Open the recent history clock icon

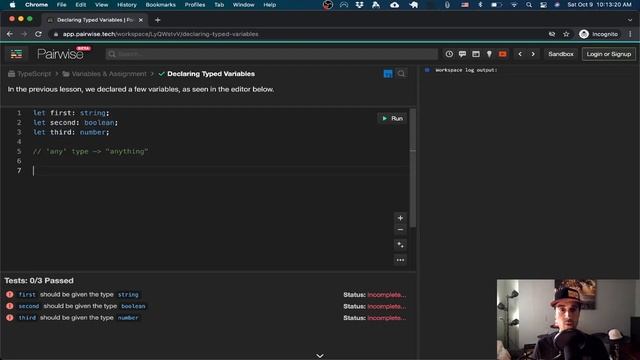(x=449, y=54)
